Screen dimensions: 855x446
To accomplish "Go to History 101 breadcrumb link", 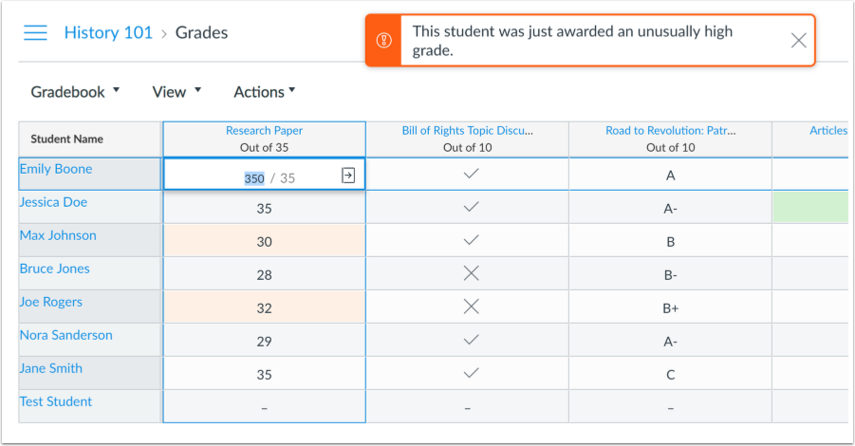I will [x=108, y=33].
